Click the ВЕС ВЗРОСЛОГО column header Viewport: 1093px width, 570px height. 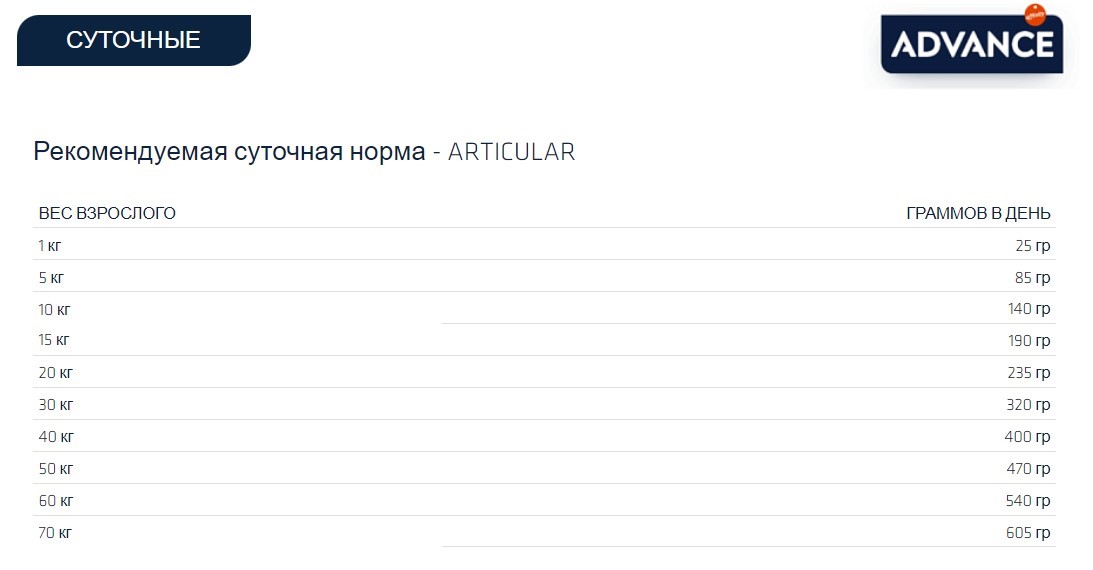coord(107,213)
